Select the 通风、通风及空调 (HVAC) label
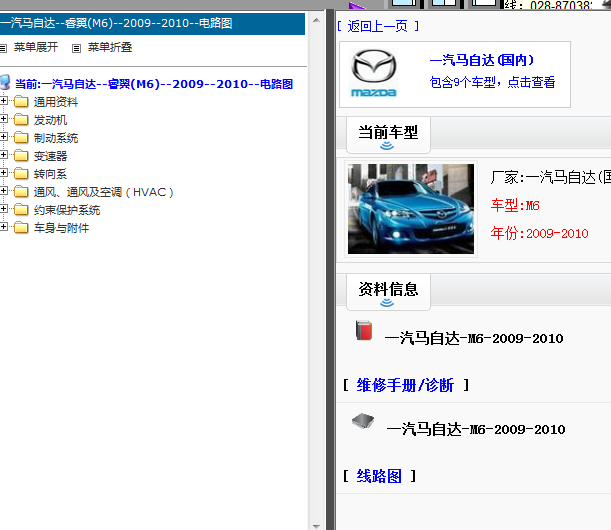 [x=103, y=192]
